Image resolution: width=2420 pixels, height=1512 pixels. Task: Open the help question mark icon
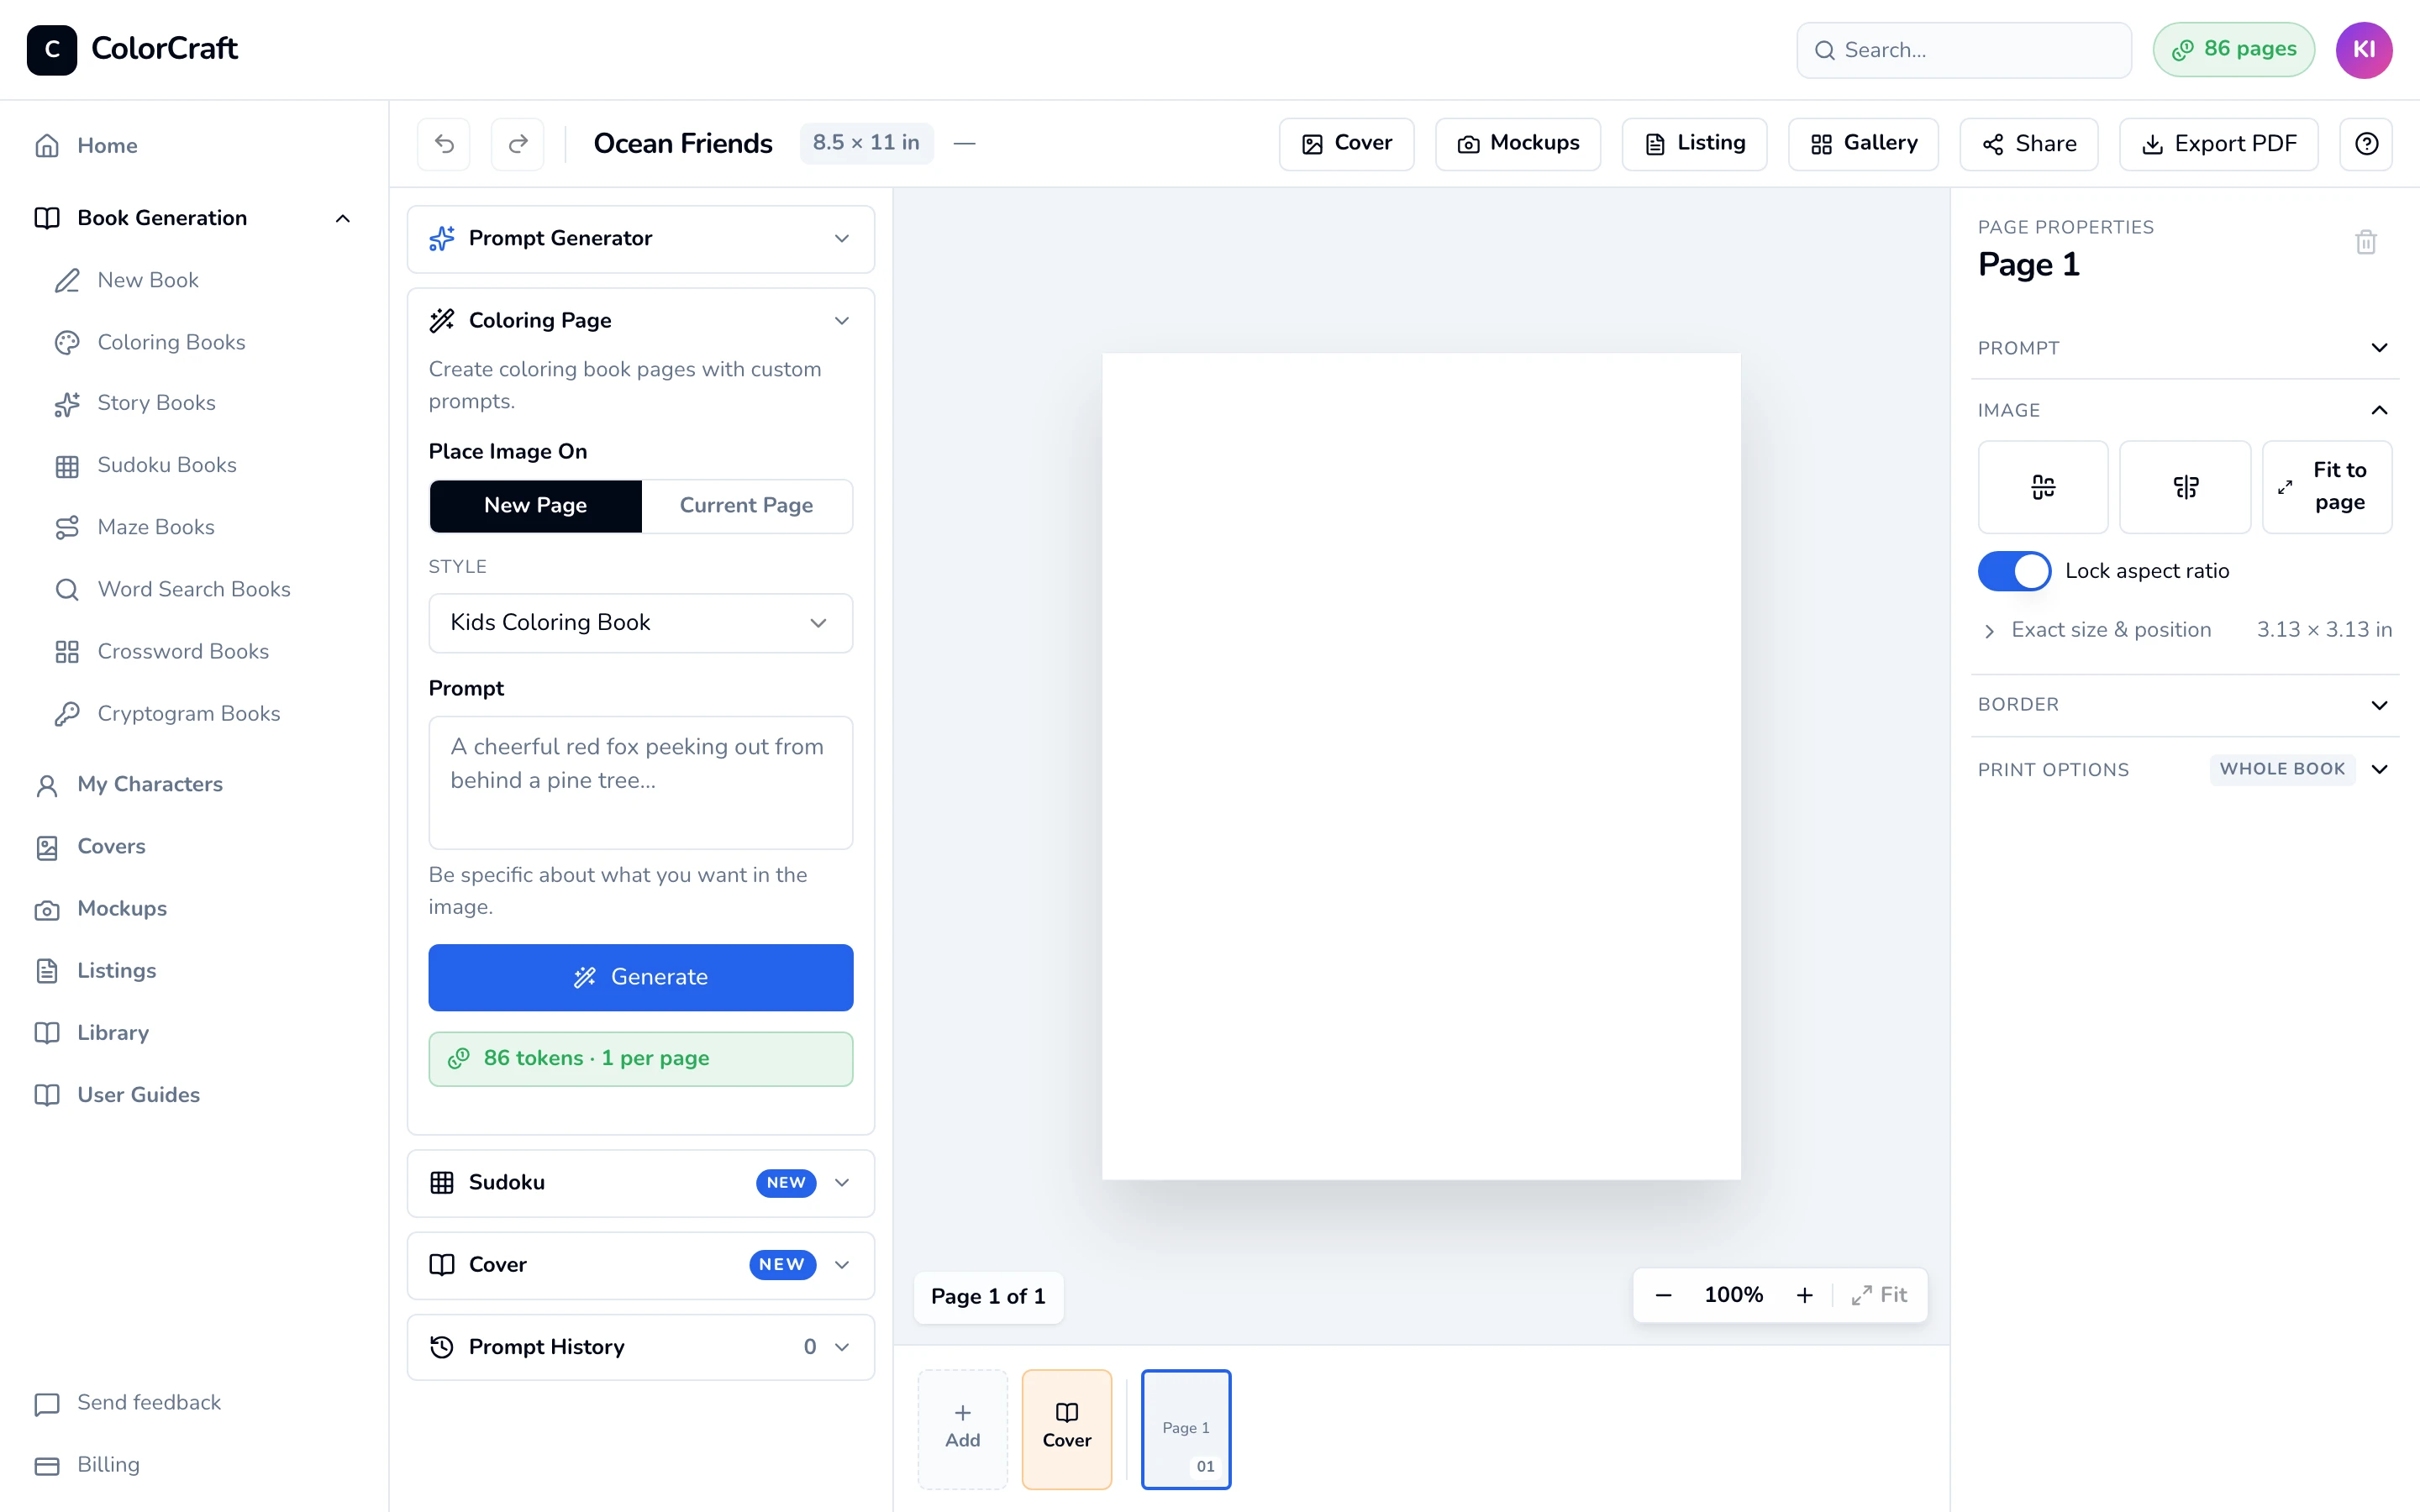click(x=2366, y=144)
